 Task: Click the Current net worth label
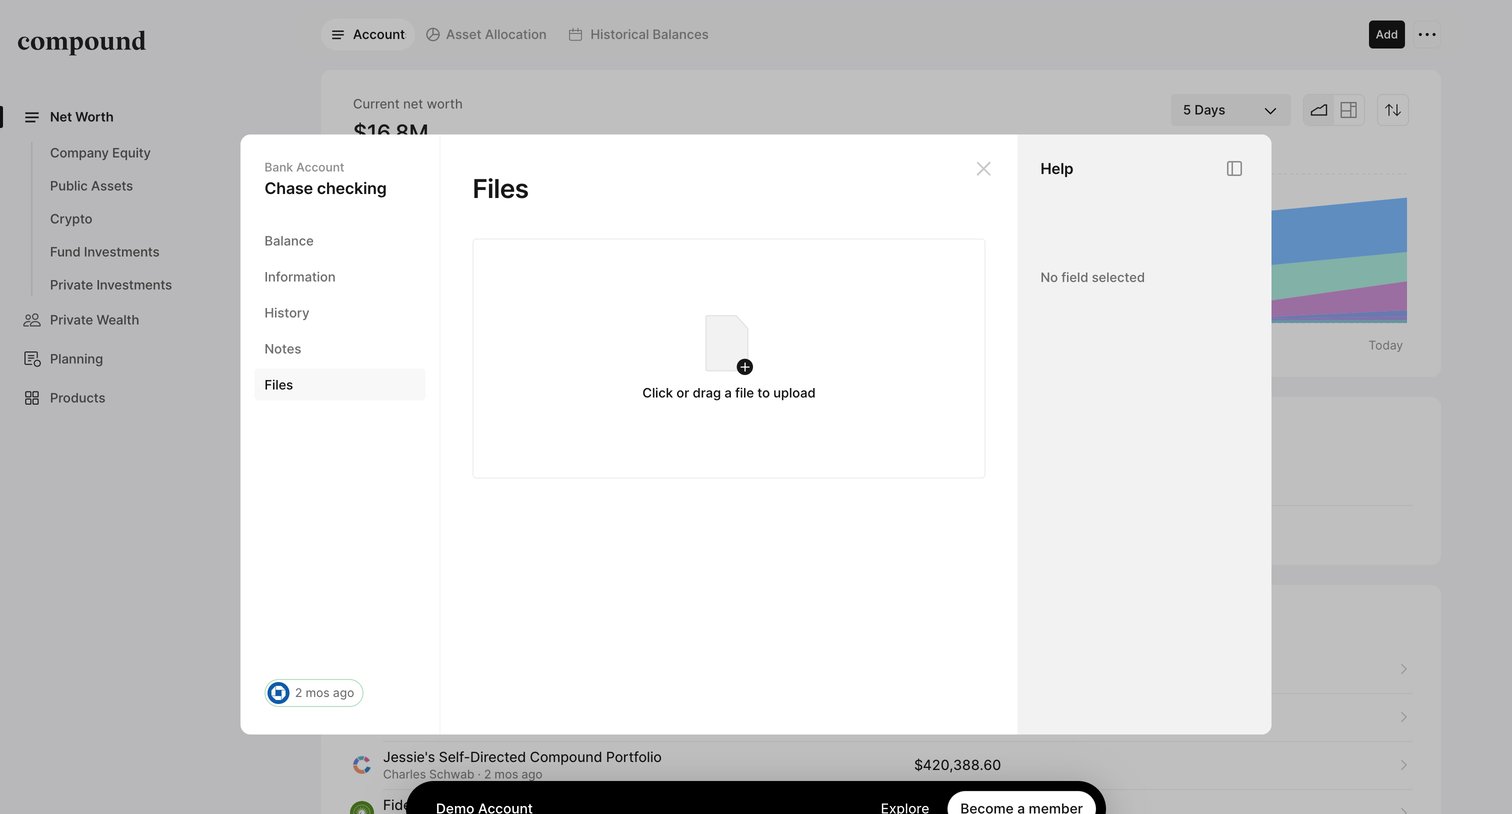coord(408,104)
